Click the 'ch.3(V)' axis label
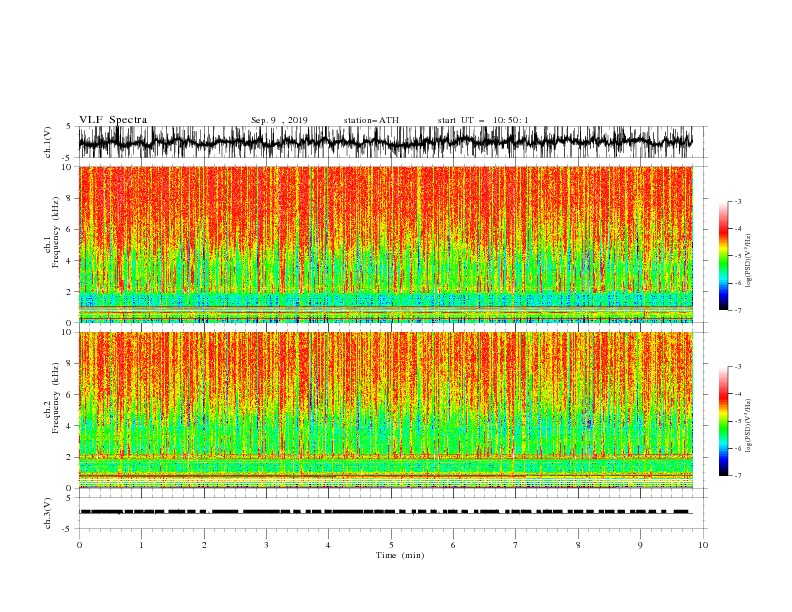The image size is (792, 612). pyautogui.click(x=48, y=513)
